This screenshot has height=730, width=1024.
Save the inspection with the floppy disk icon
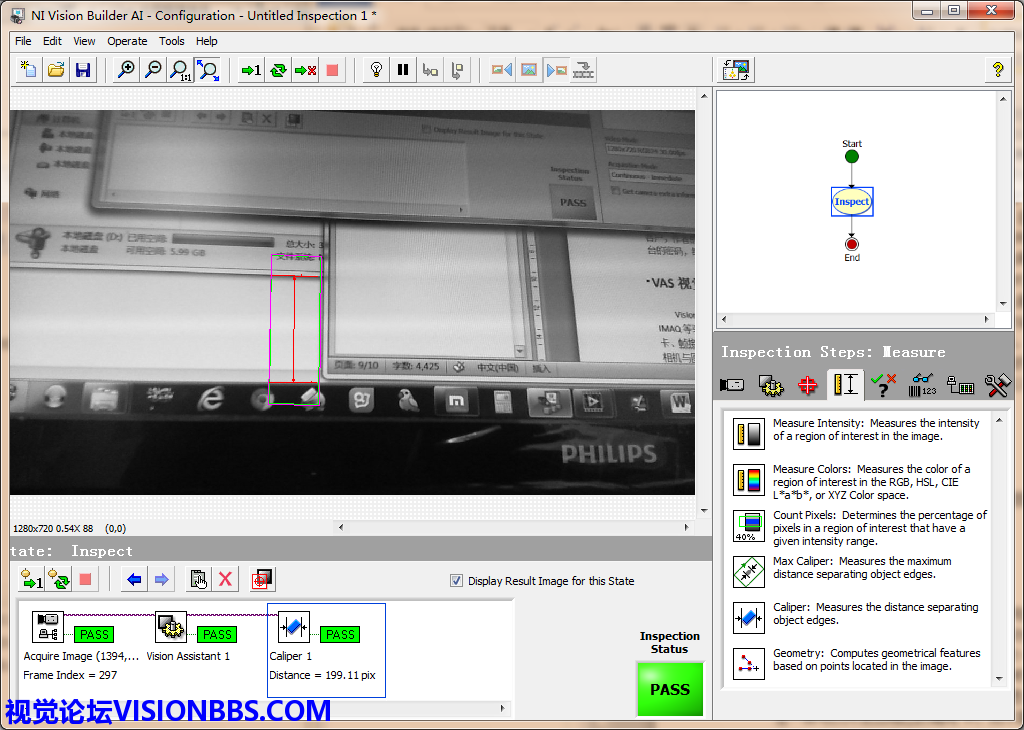point(83,70)
